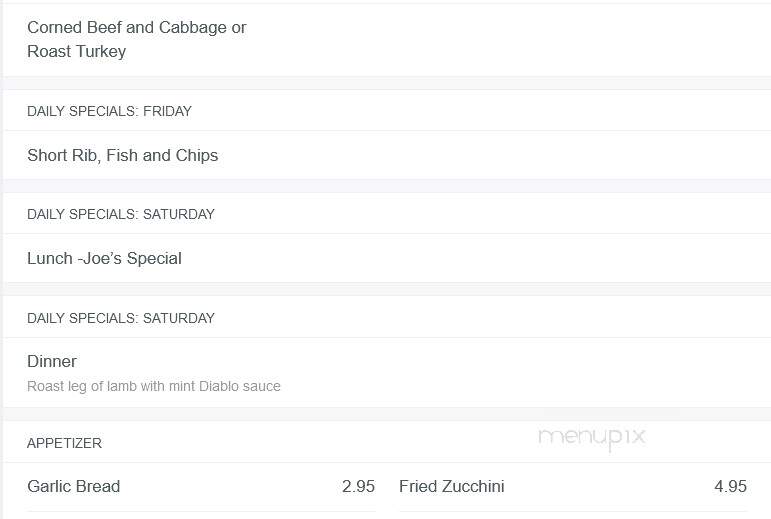Select the Garlic Bread appetizer
Screen dimensions: 771x519
point(74,487)
